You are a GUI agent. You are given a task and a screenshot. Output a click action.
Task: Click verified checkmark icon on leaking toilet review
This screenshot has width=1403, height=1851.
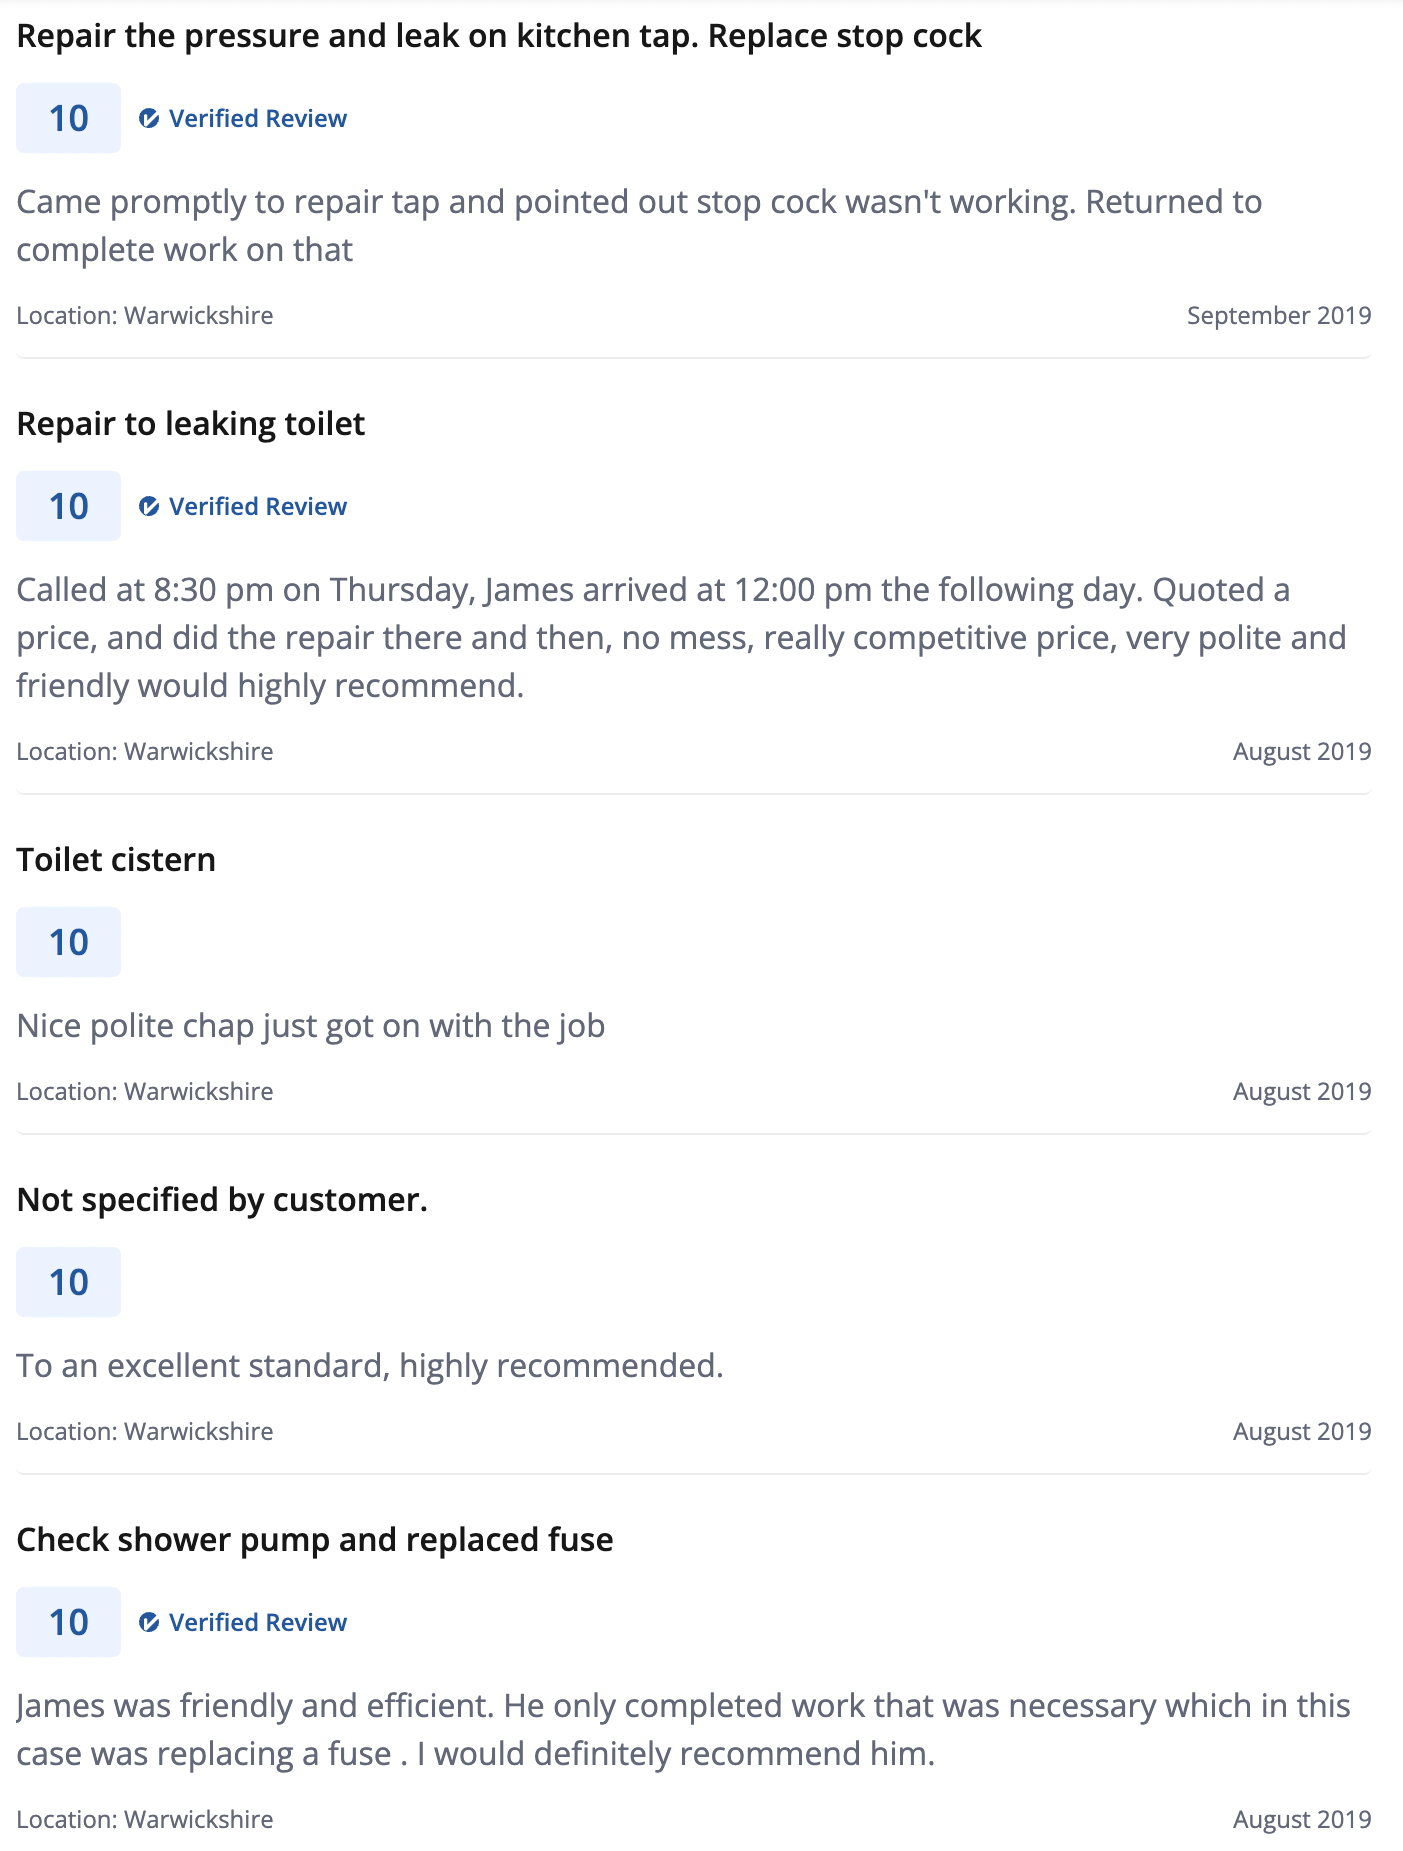tap(149, 507)
